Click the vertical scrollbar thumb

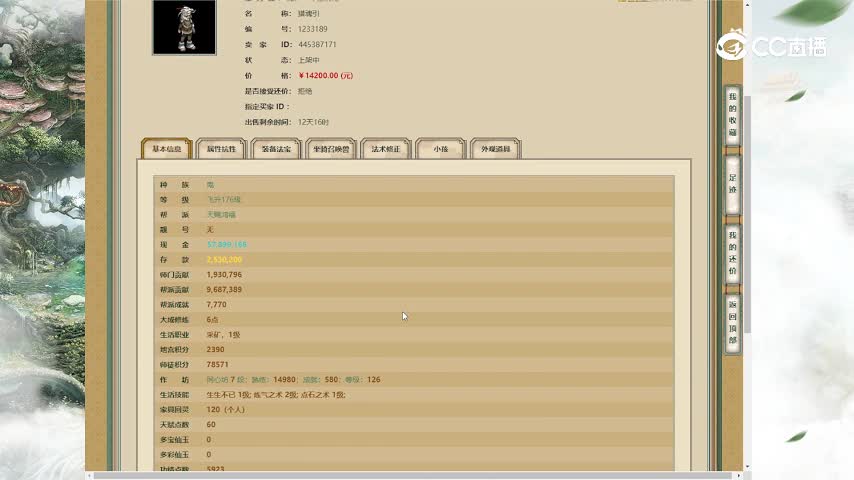[747, 214]
